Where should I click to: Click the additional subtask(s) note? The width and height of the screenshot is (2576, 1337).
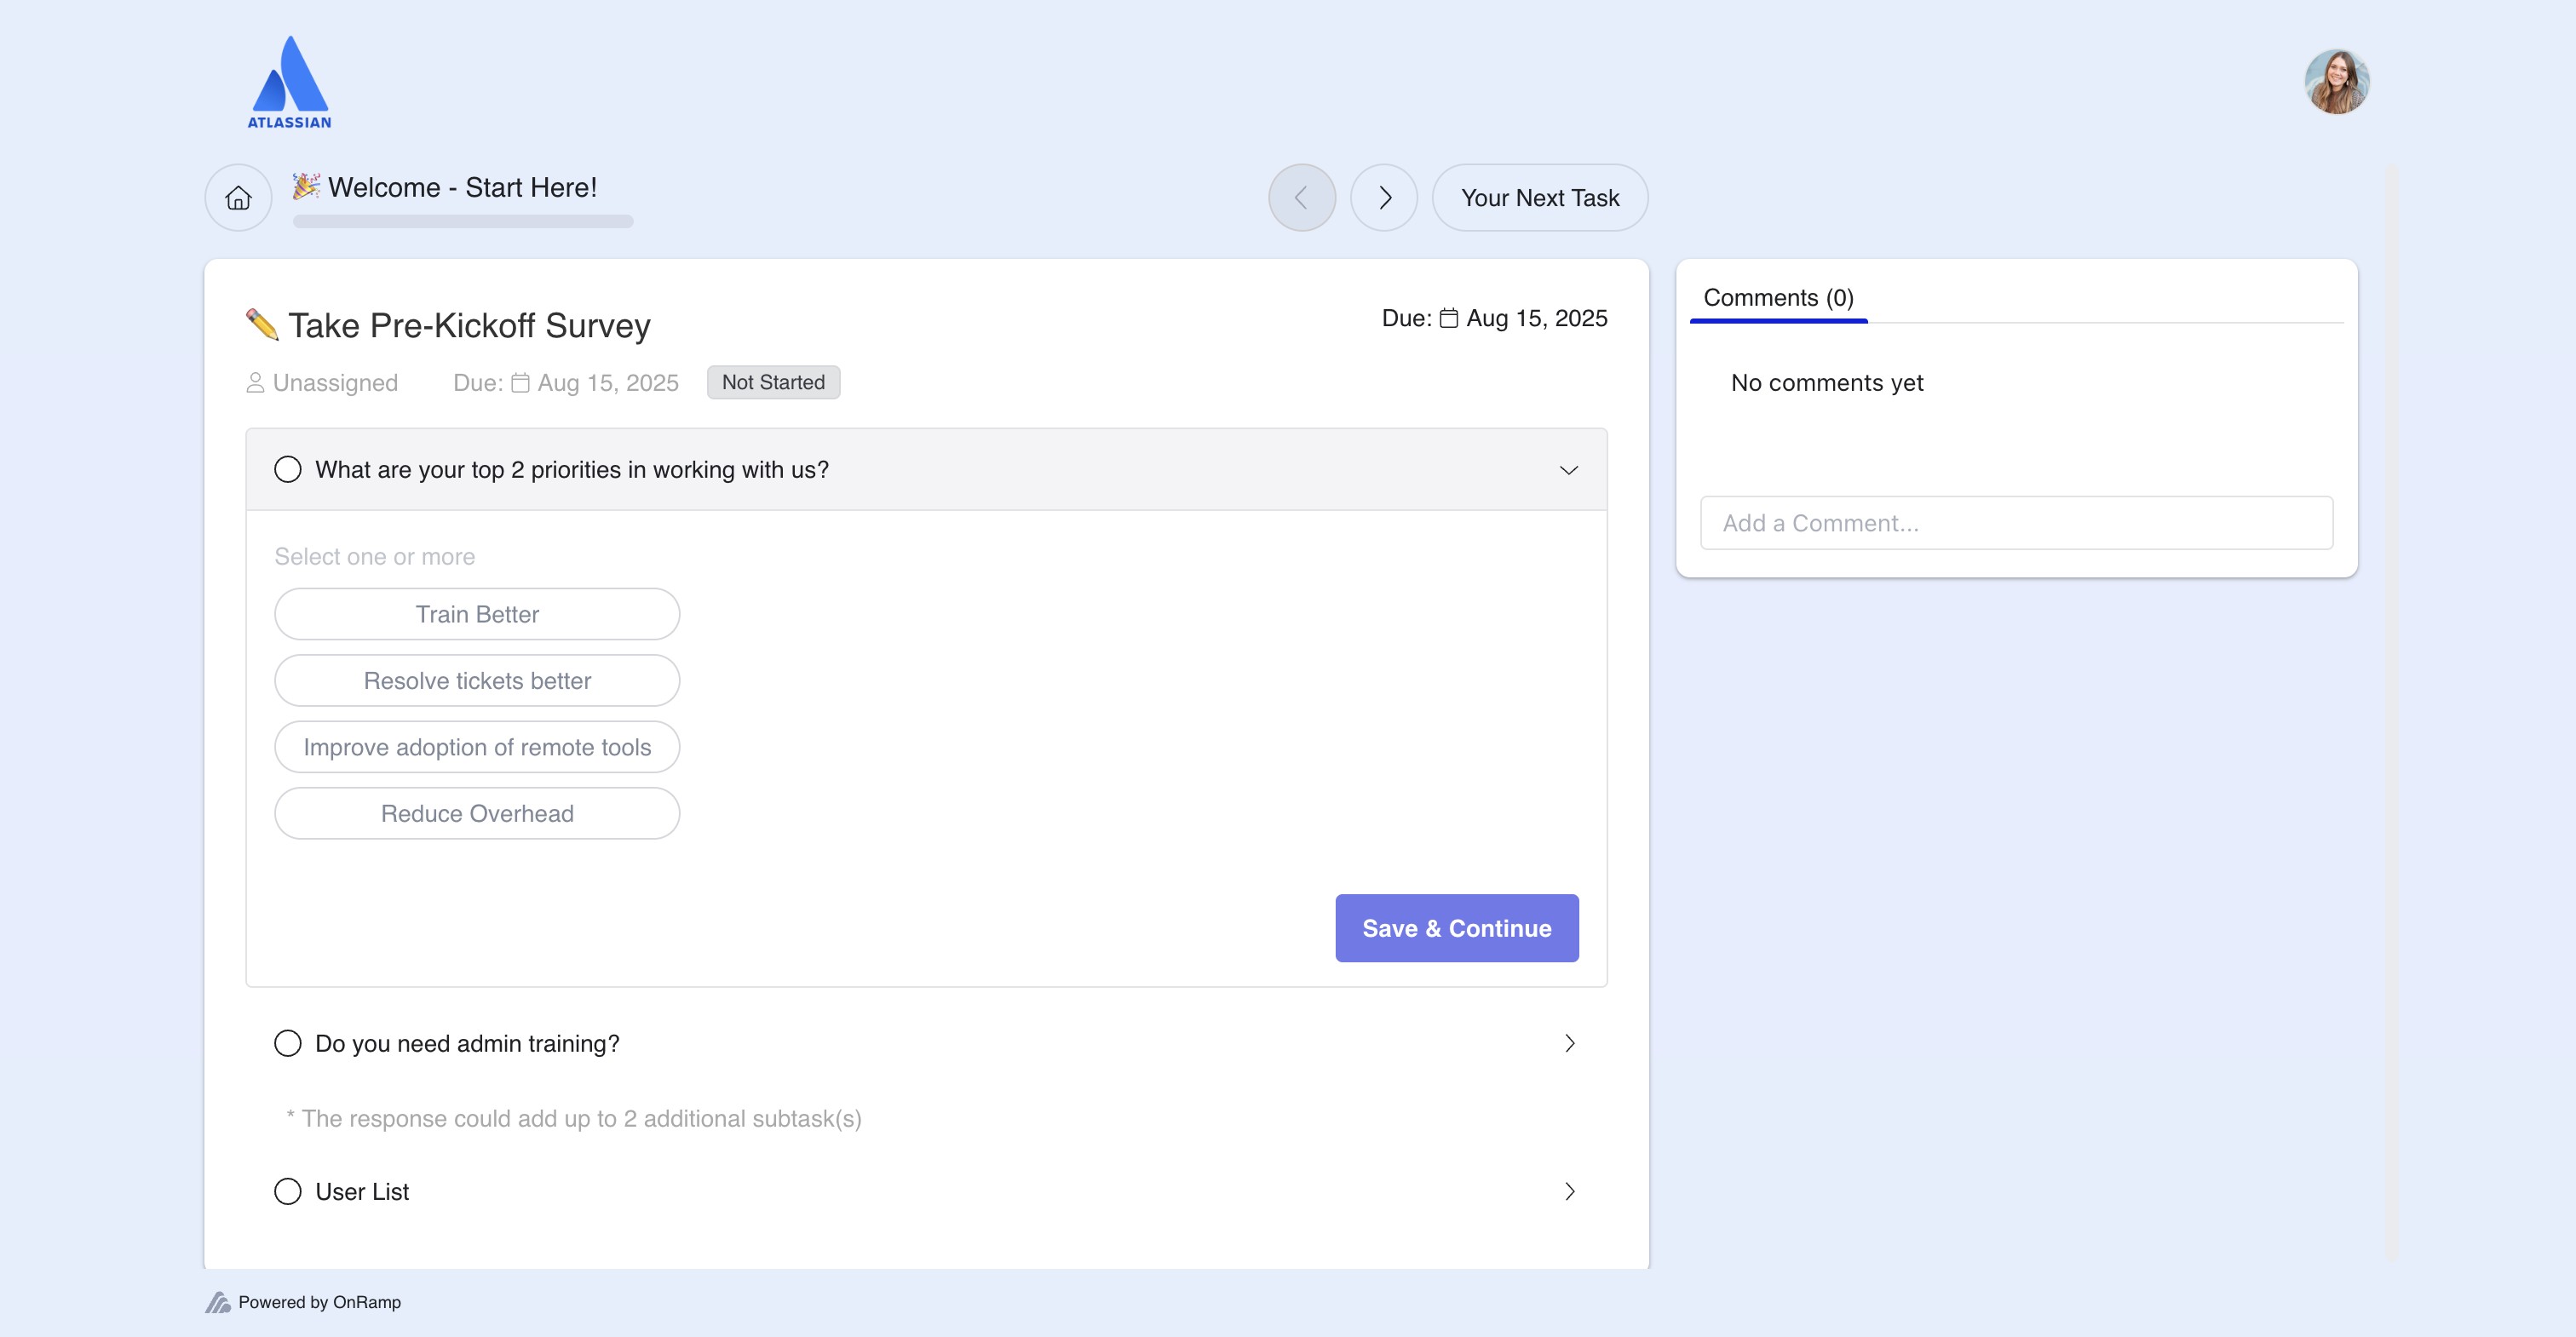coord(574,1119)
